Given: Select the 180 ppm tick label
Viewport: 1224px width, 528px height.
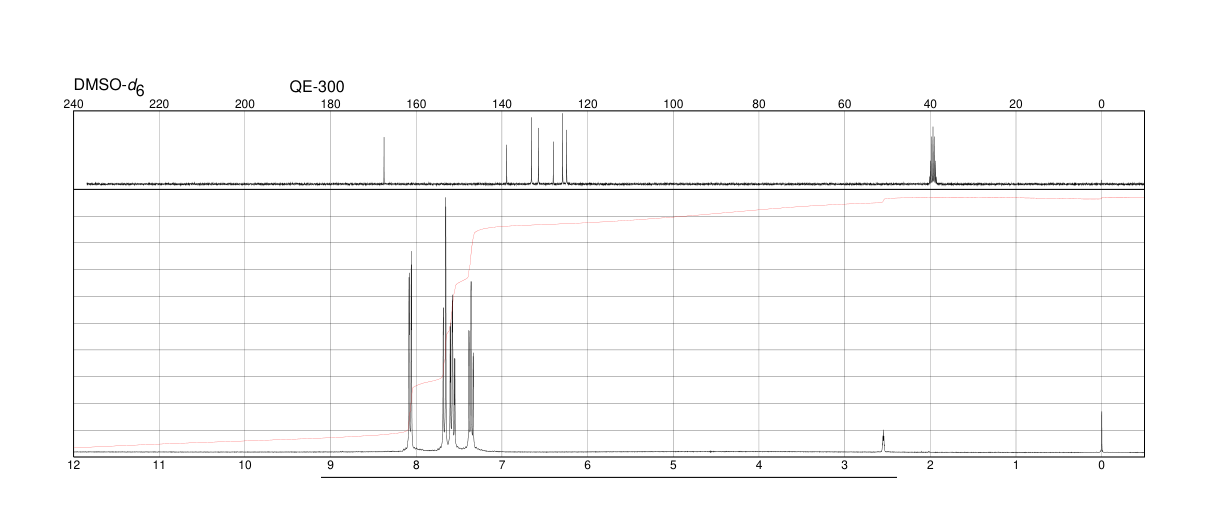Looking at the screenshot, I should [x=330, y=104].
